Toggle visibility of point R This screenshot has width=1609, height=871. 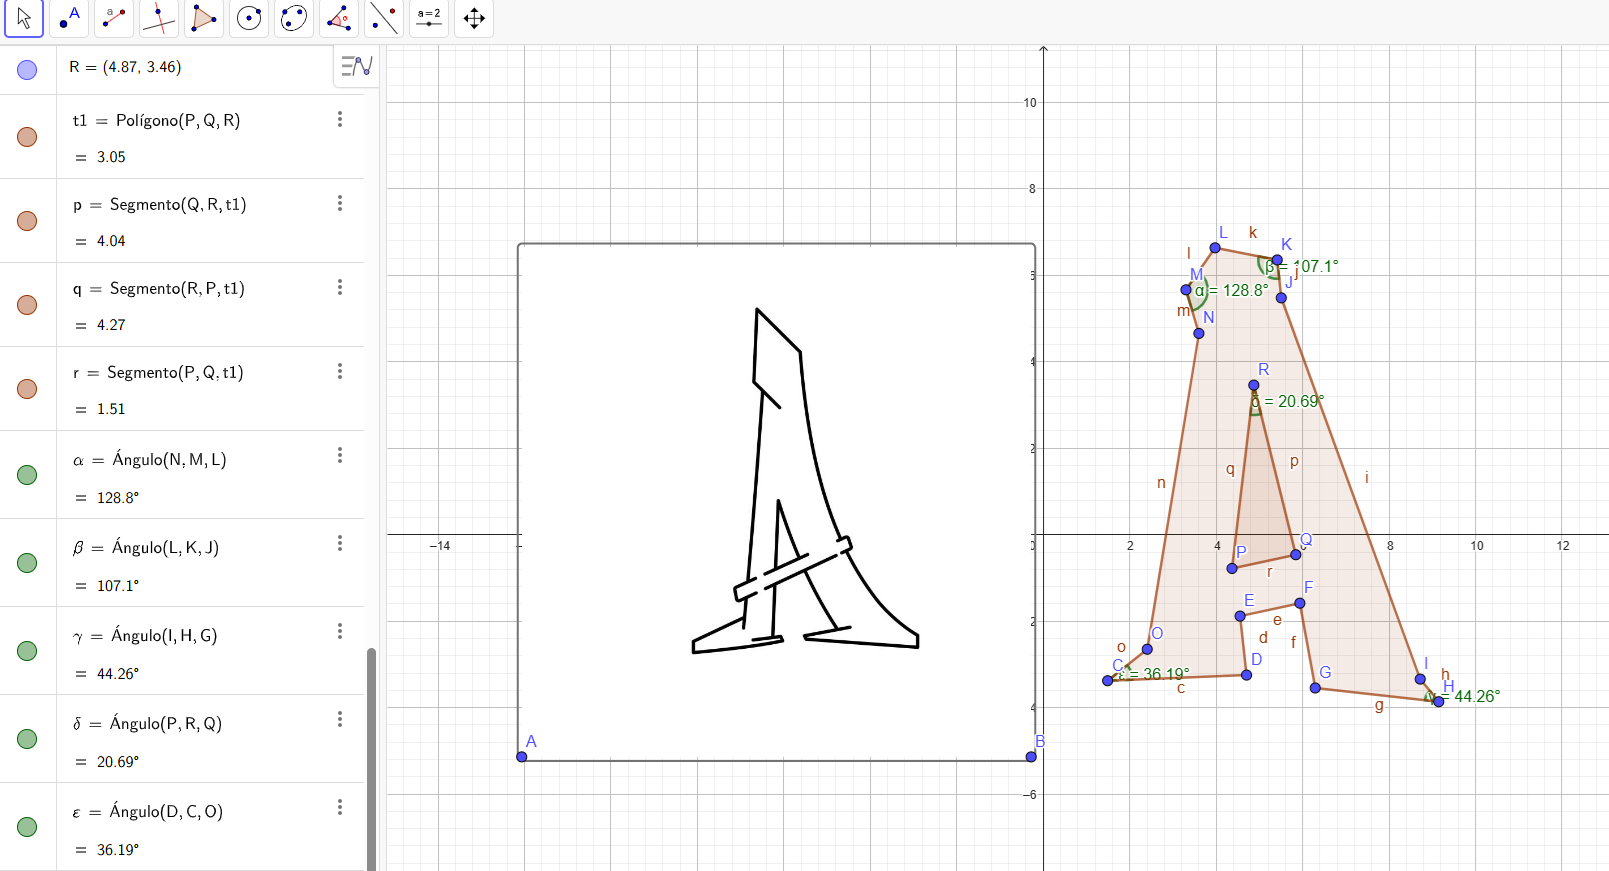point(27,69)
